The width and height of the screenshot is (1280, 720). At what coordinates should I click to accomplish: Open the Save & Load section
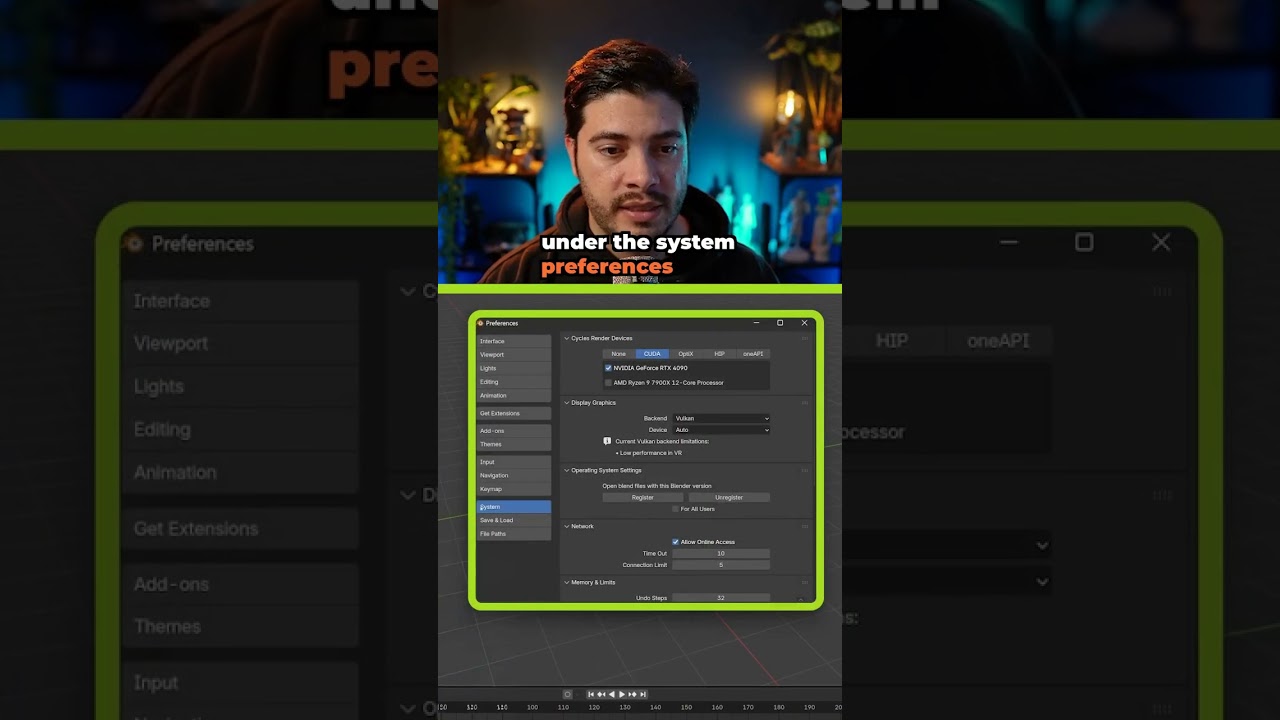tap(514, 520)
